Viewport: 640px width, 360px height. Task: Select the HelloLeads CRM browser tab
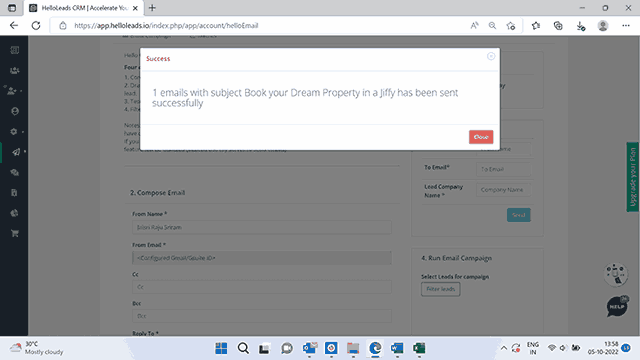(x=83, y=8)
